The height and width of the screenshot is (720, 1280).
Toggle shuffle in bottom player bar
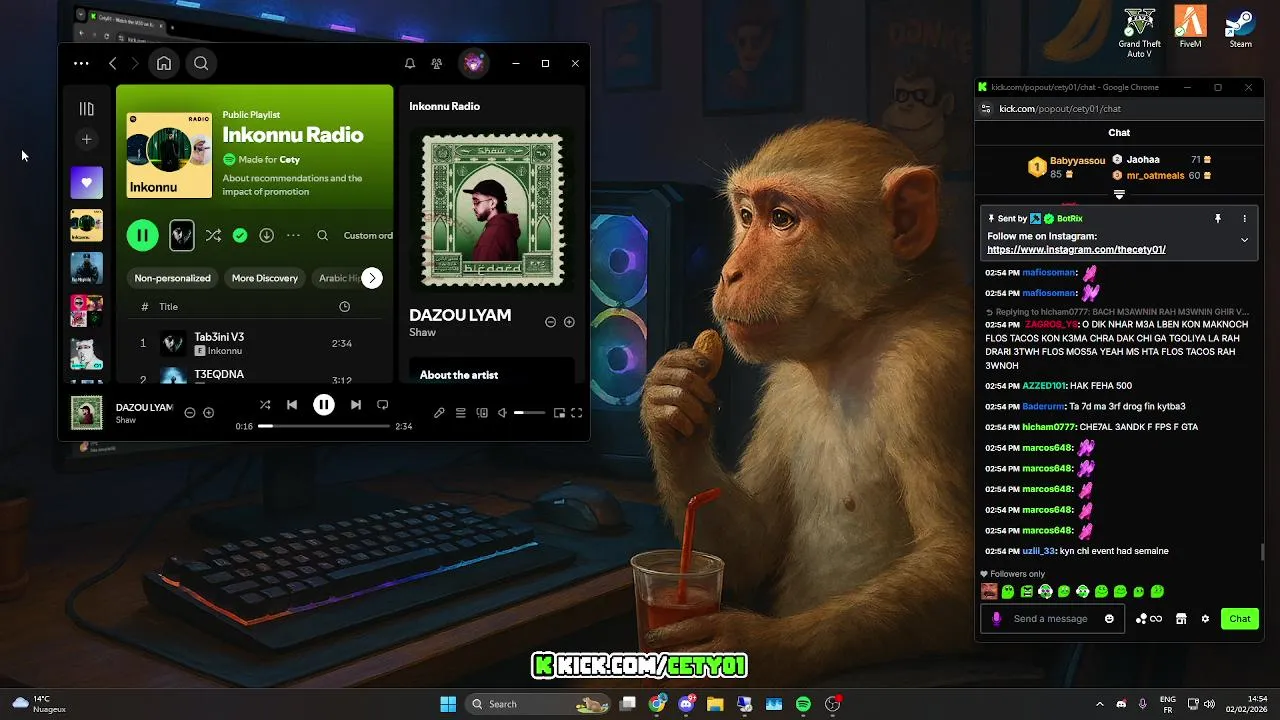[x=265, y=405]
